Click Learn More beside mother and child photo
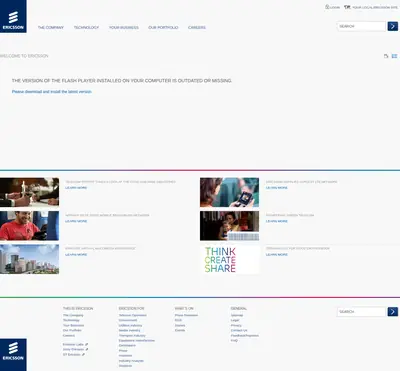 (277, 221)
